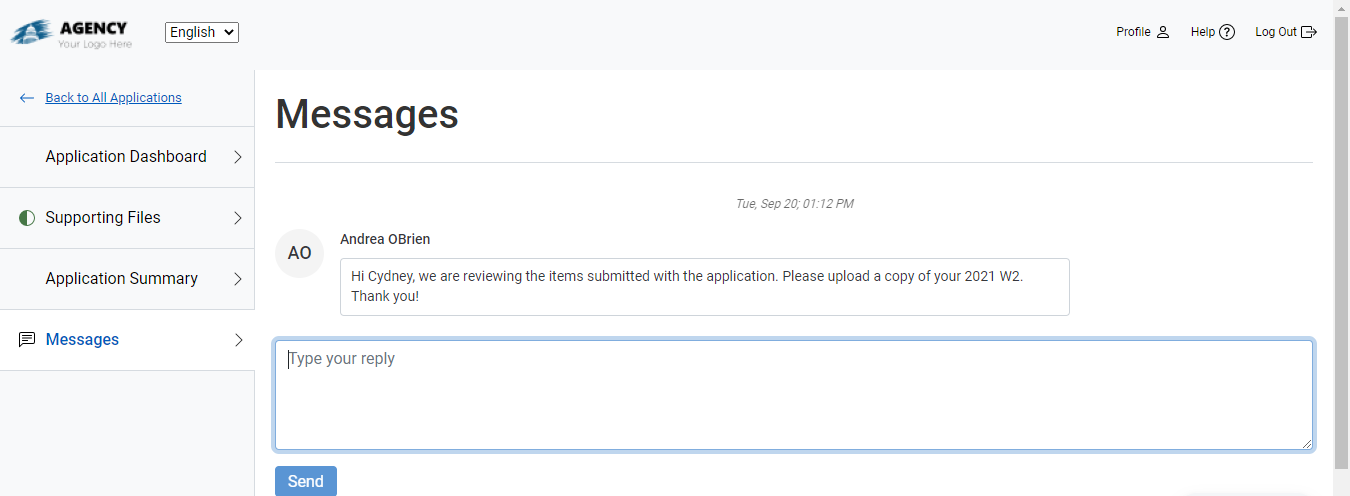1350x496 pixels.
Task: Open the English language dropdown
Action: [x=201, y=32]
